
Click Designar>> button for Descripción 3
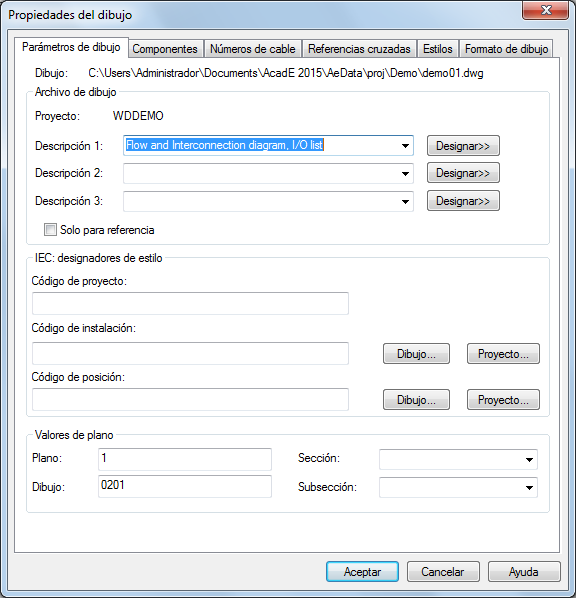click(463, 201)
